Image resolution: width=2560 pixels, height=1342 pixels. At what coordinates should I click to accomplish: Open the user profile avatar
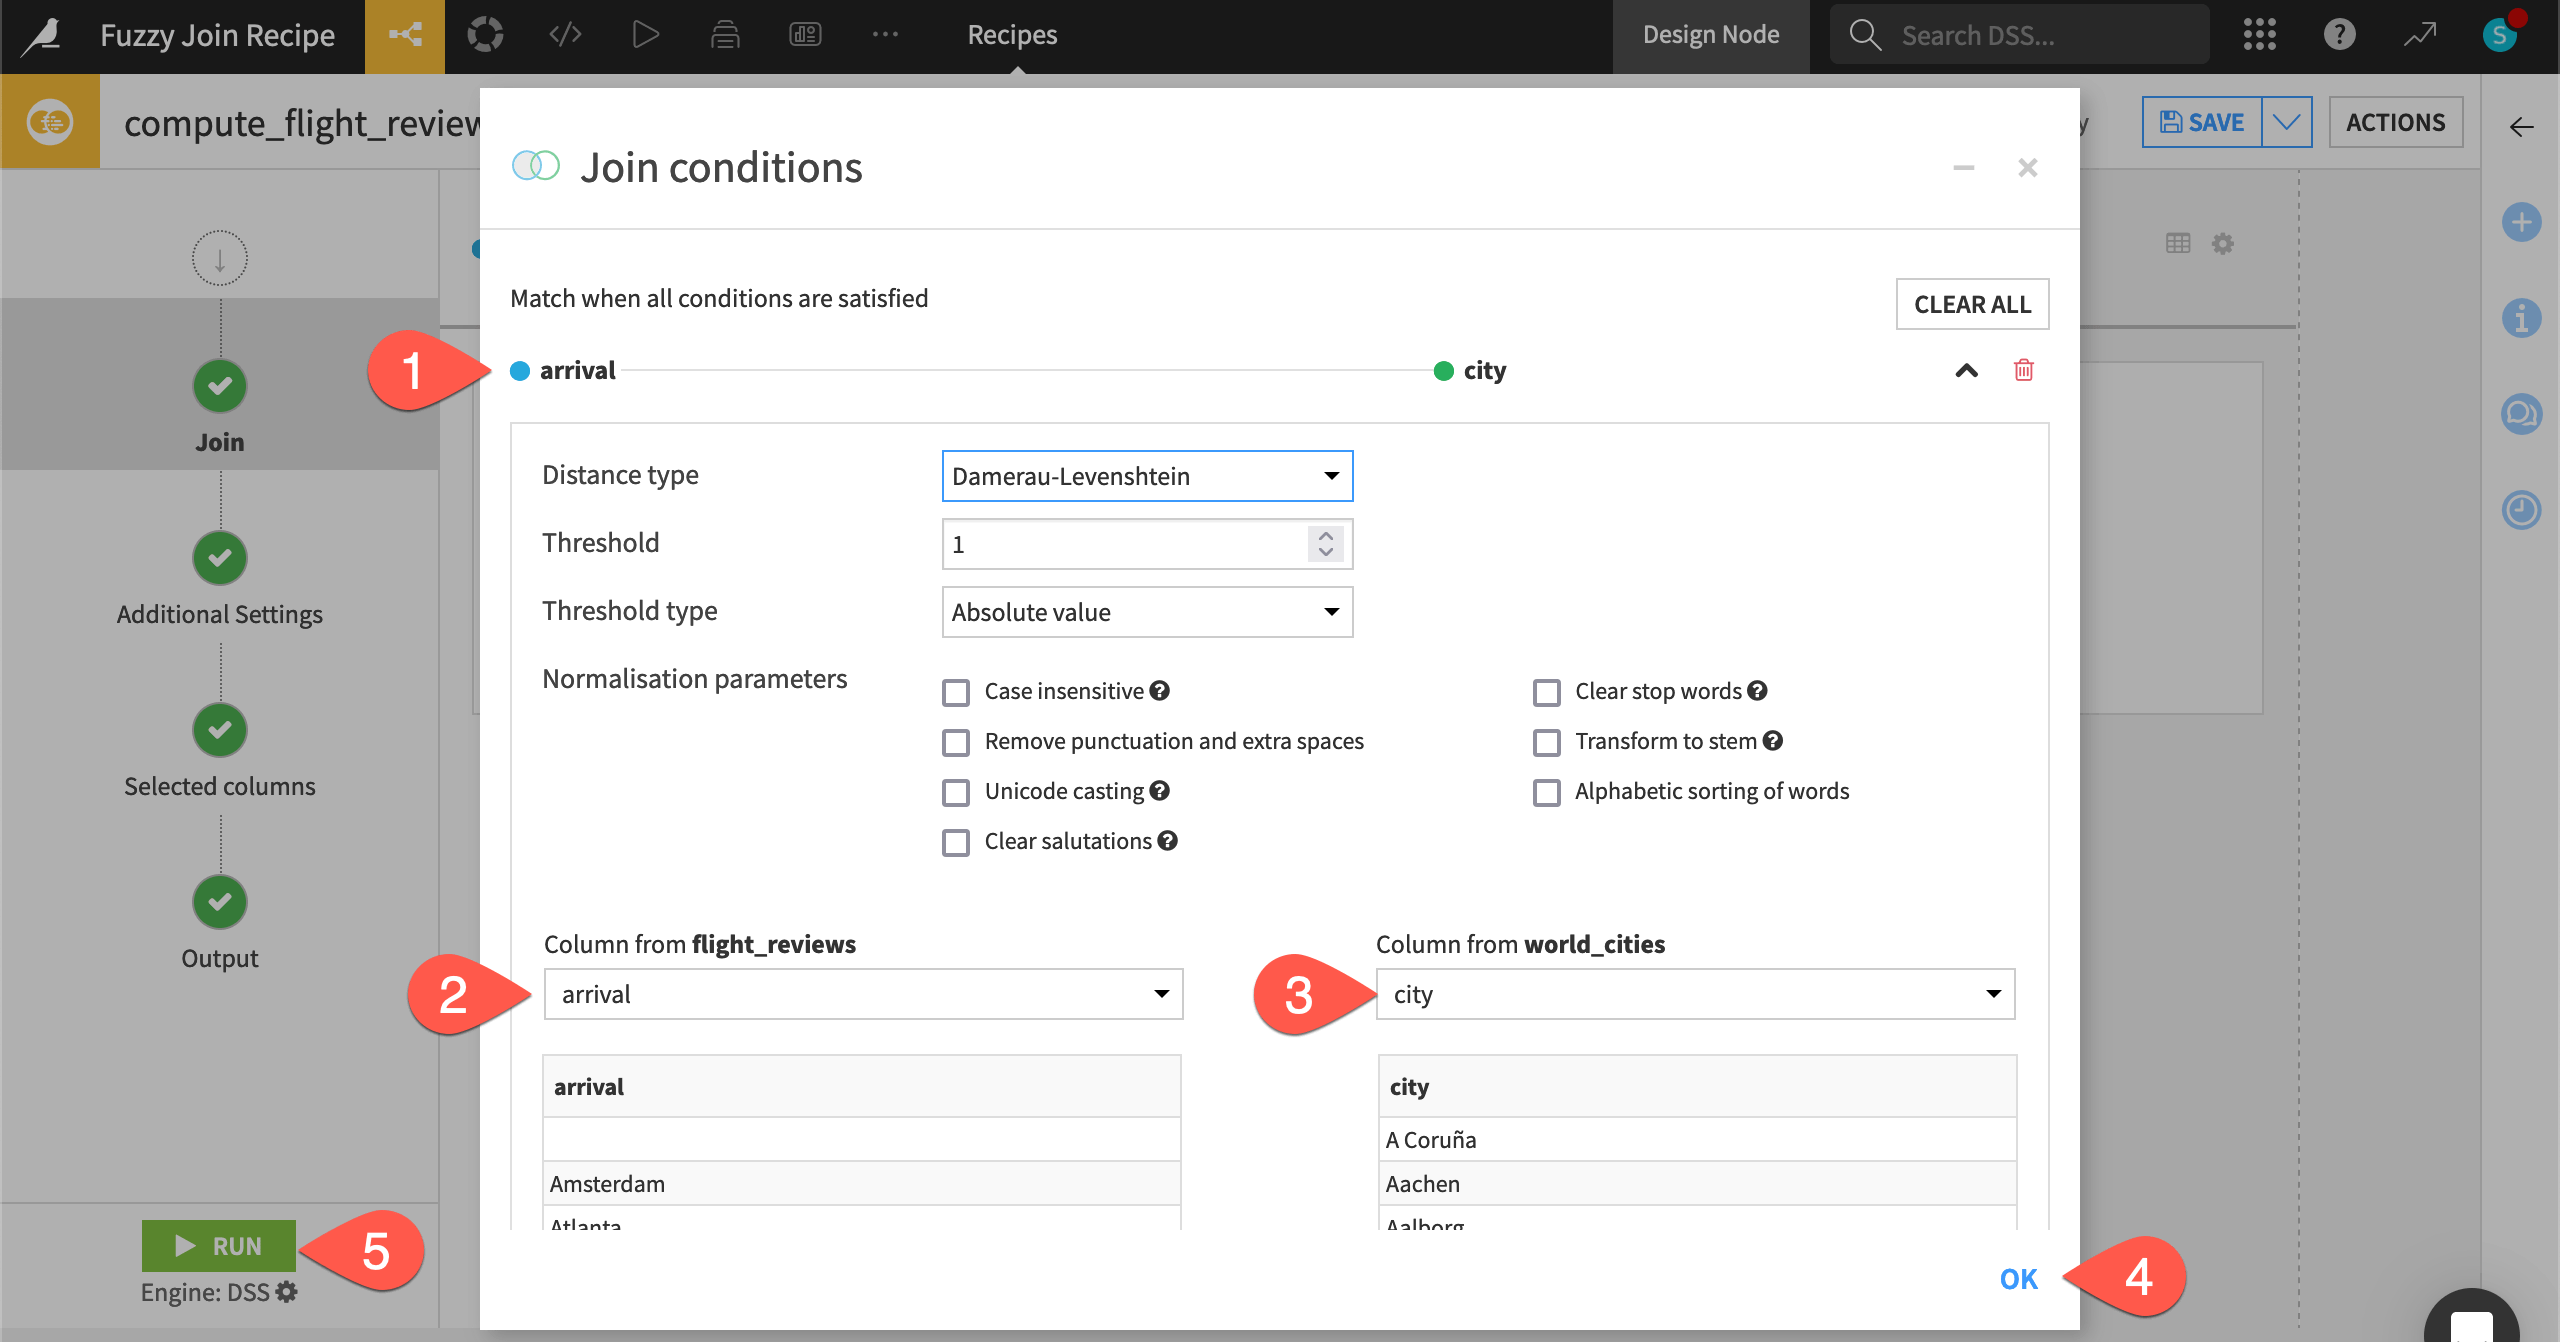coord(2500,36)
